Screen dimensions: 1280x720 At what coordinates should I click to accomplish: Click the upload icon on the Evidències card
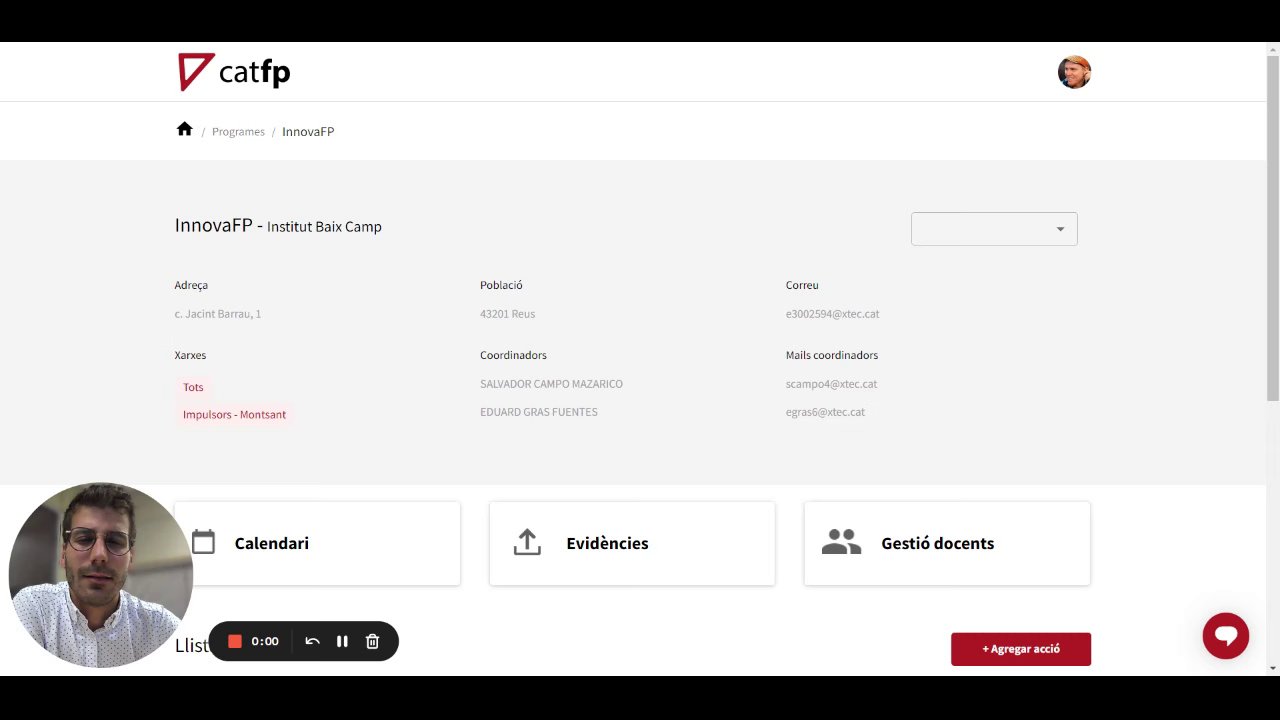pos(527,542)
